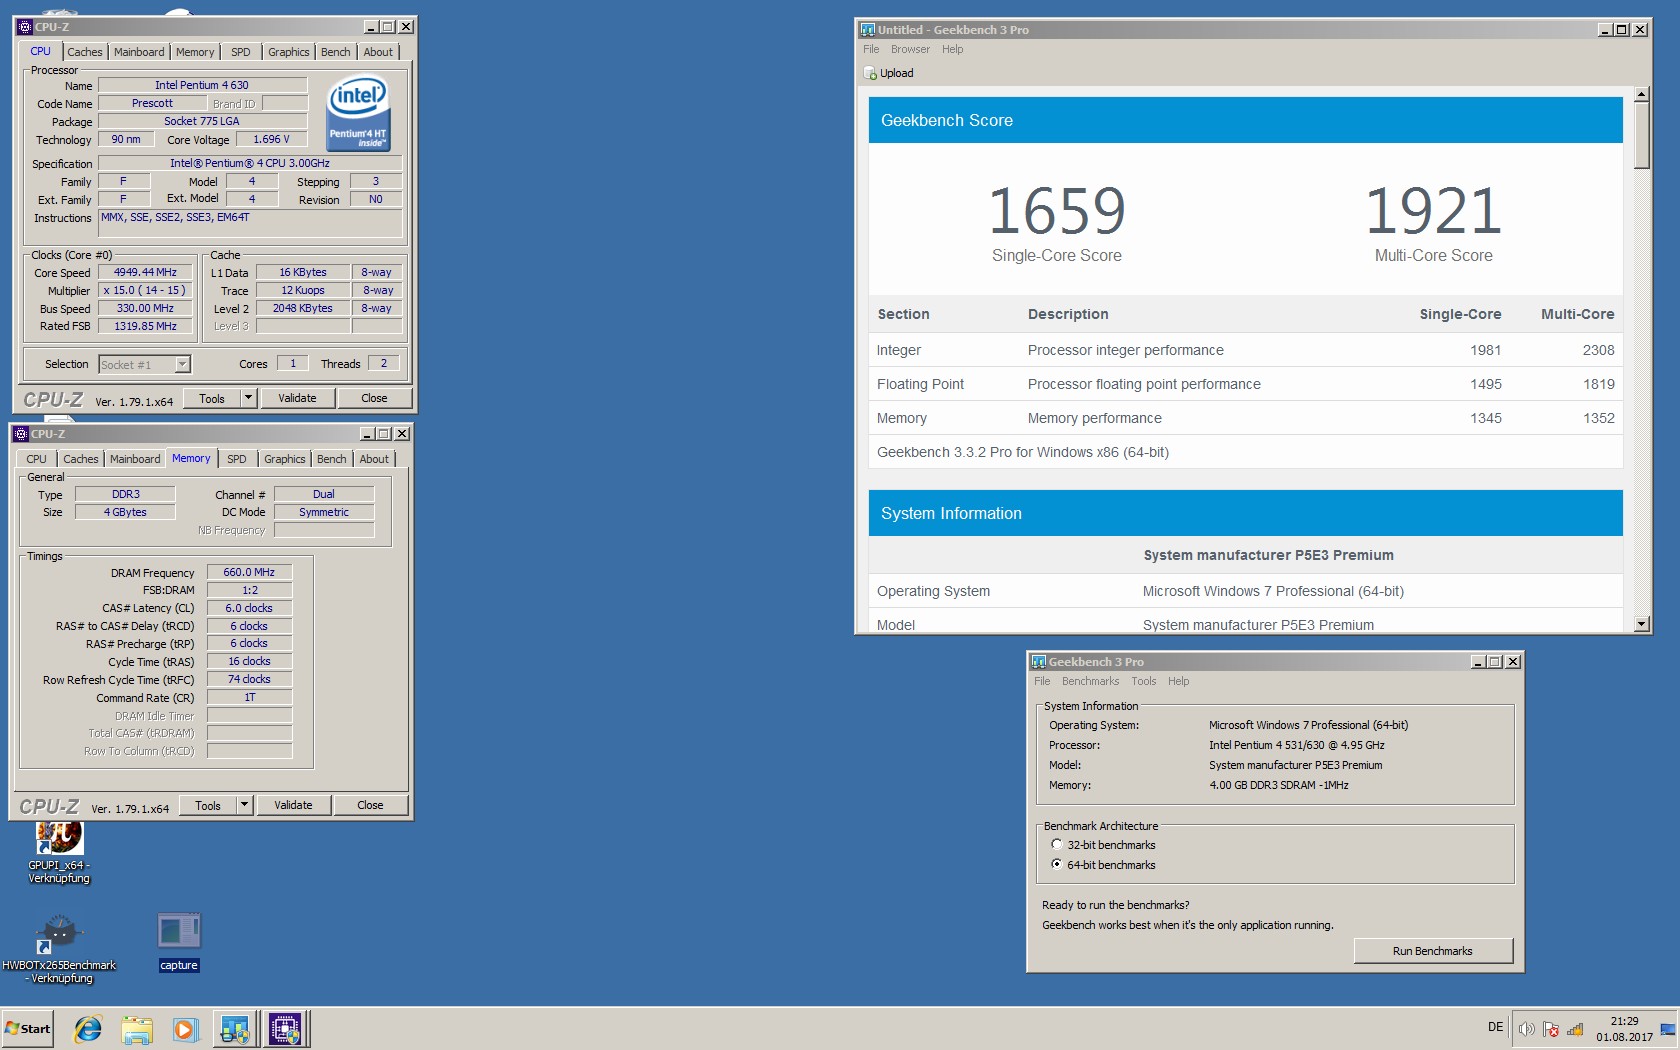Click the Single-Core Score 1659
1680x1050 pixels.
[1057, 211]
